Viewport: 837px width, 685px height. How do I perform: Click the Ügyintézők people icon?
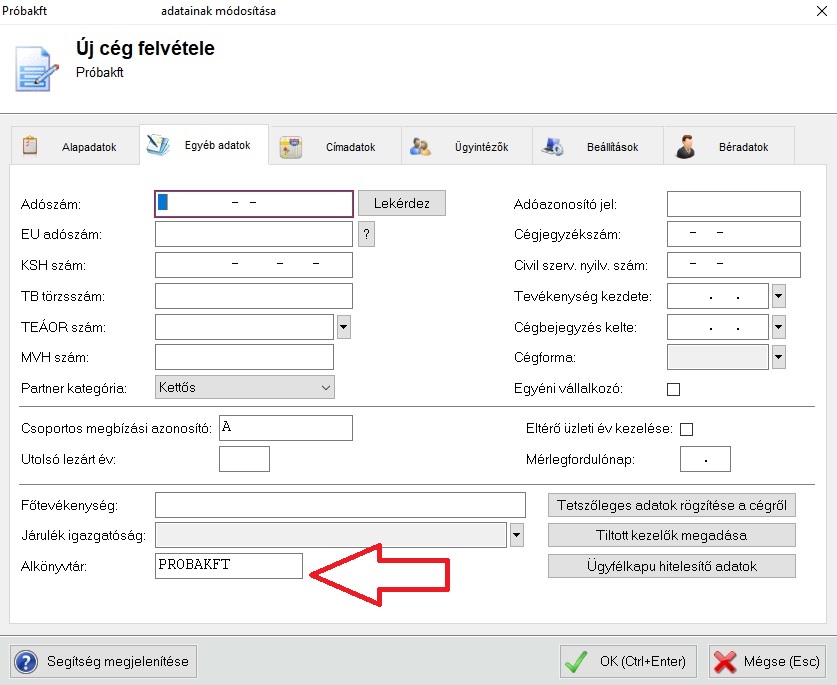421,147
